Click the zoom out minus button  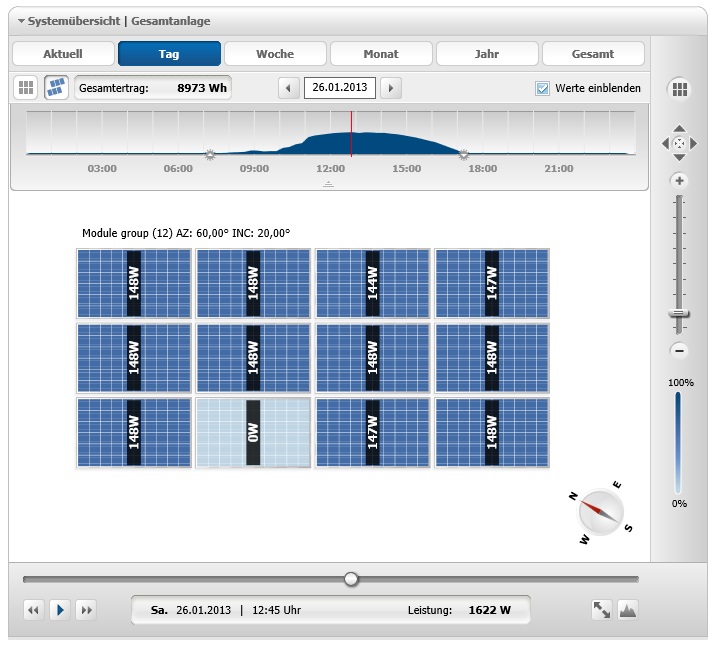tap(680, 351)
